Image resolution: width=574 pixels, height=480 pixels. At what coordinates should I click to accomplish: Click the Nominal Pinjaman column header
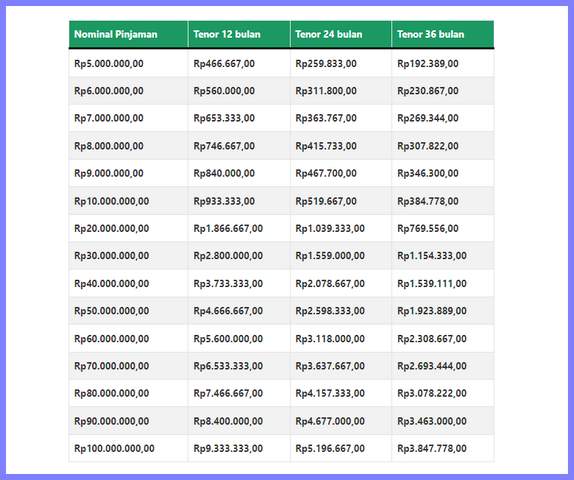pos(128,34)
